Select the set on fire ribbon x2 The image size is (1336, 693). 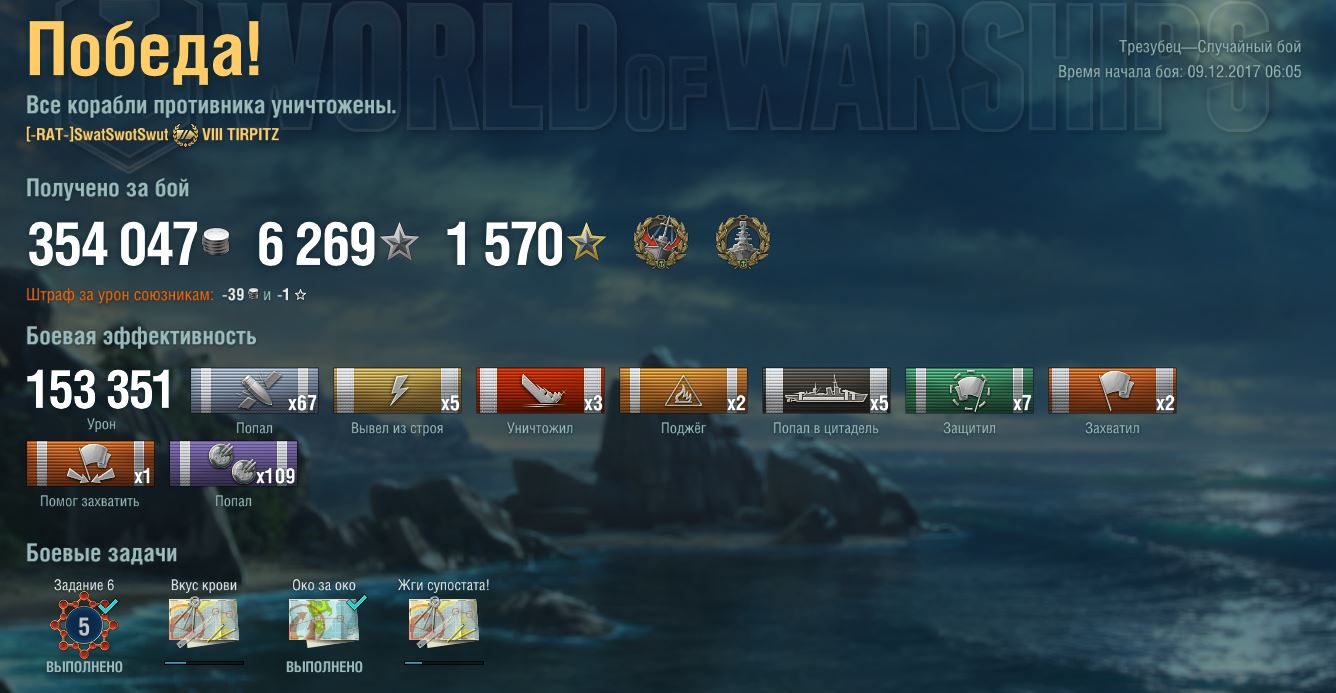click(683, 390)
